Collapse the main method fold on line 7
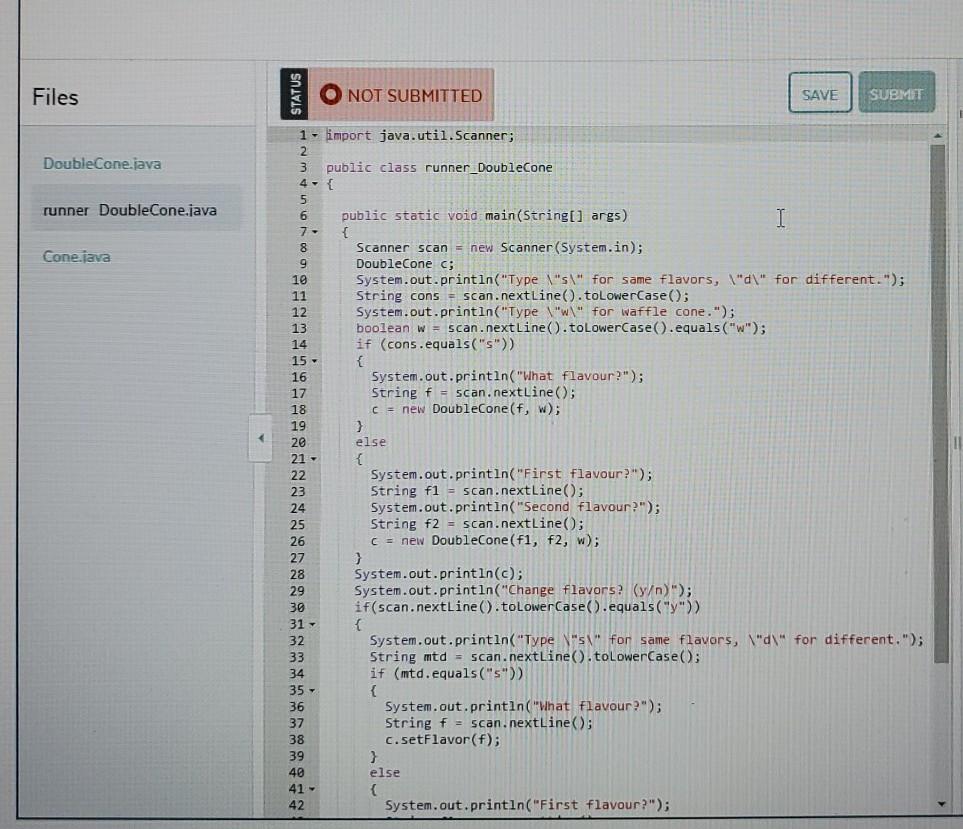 (x=313, y=231)
